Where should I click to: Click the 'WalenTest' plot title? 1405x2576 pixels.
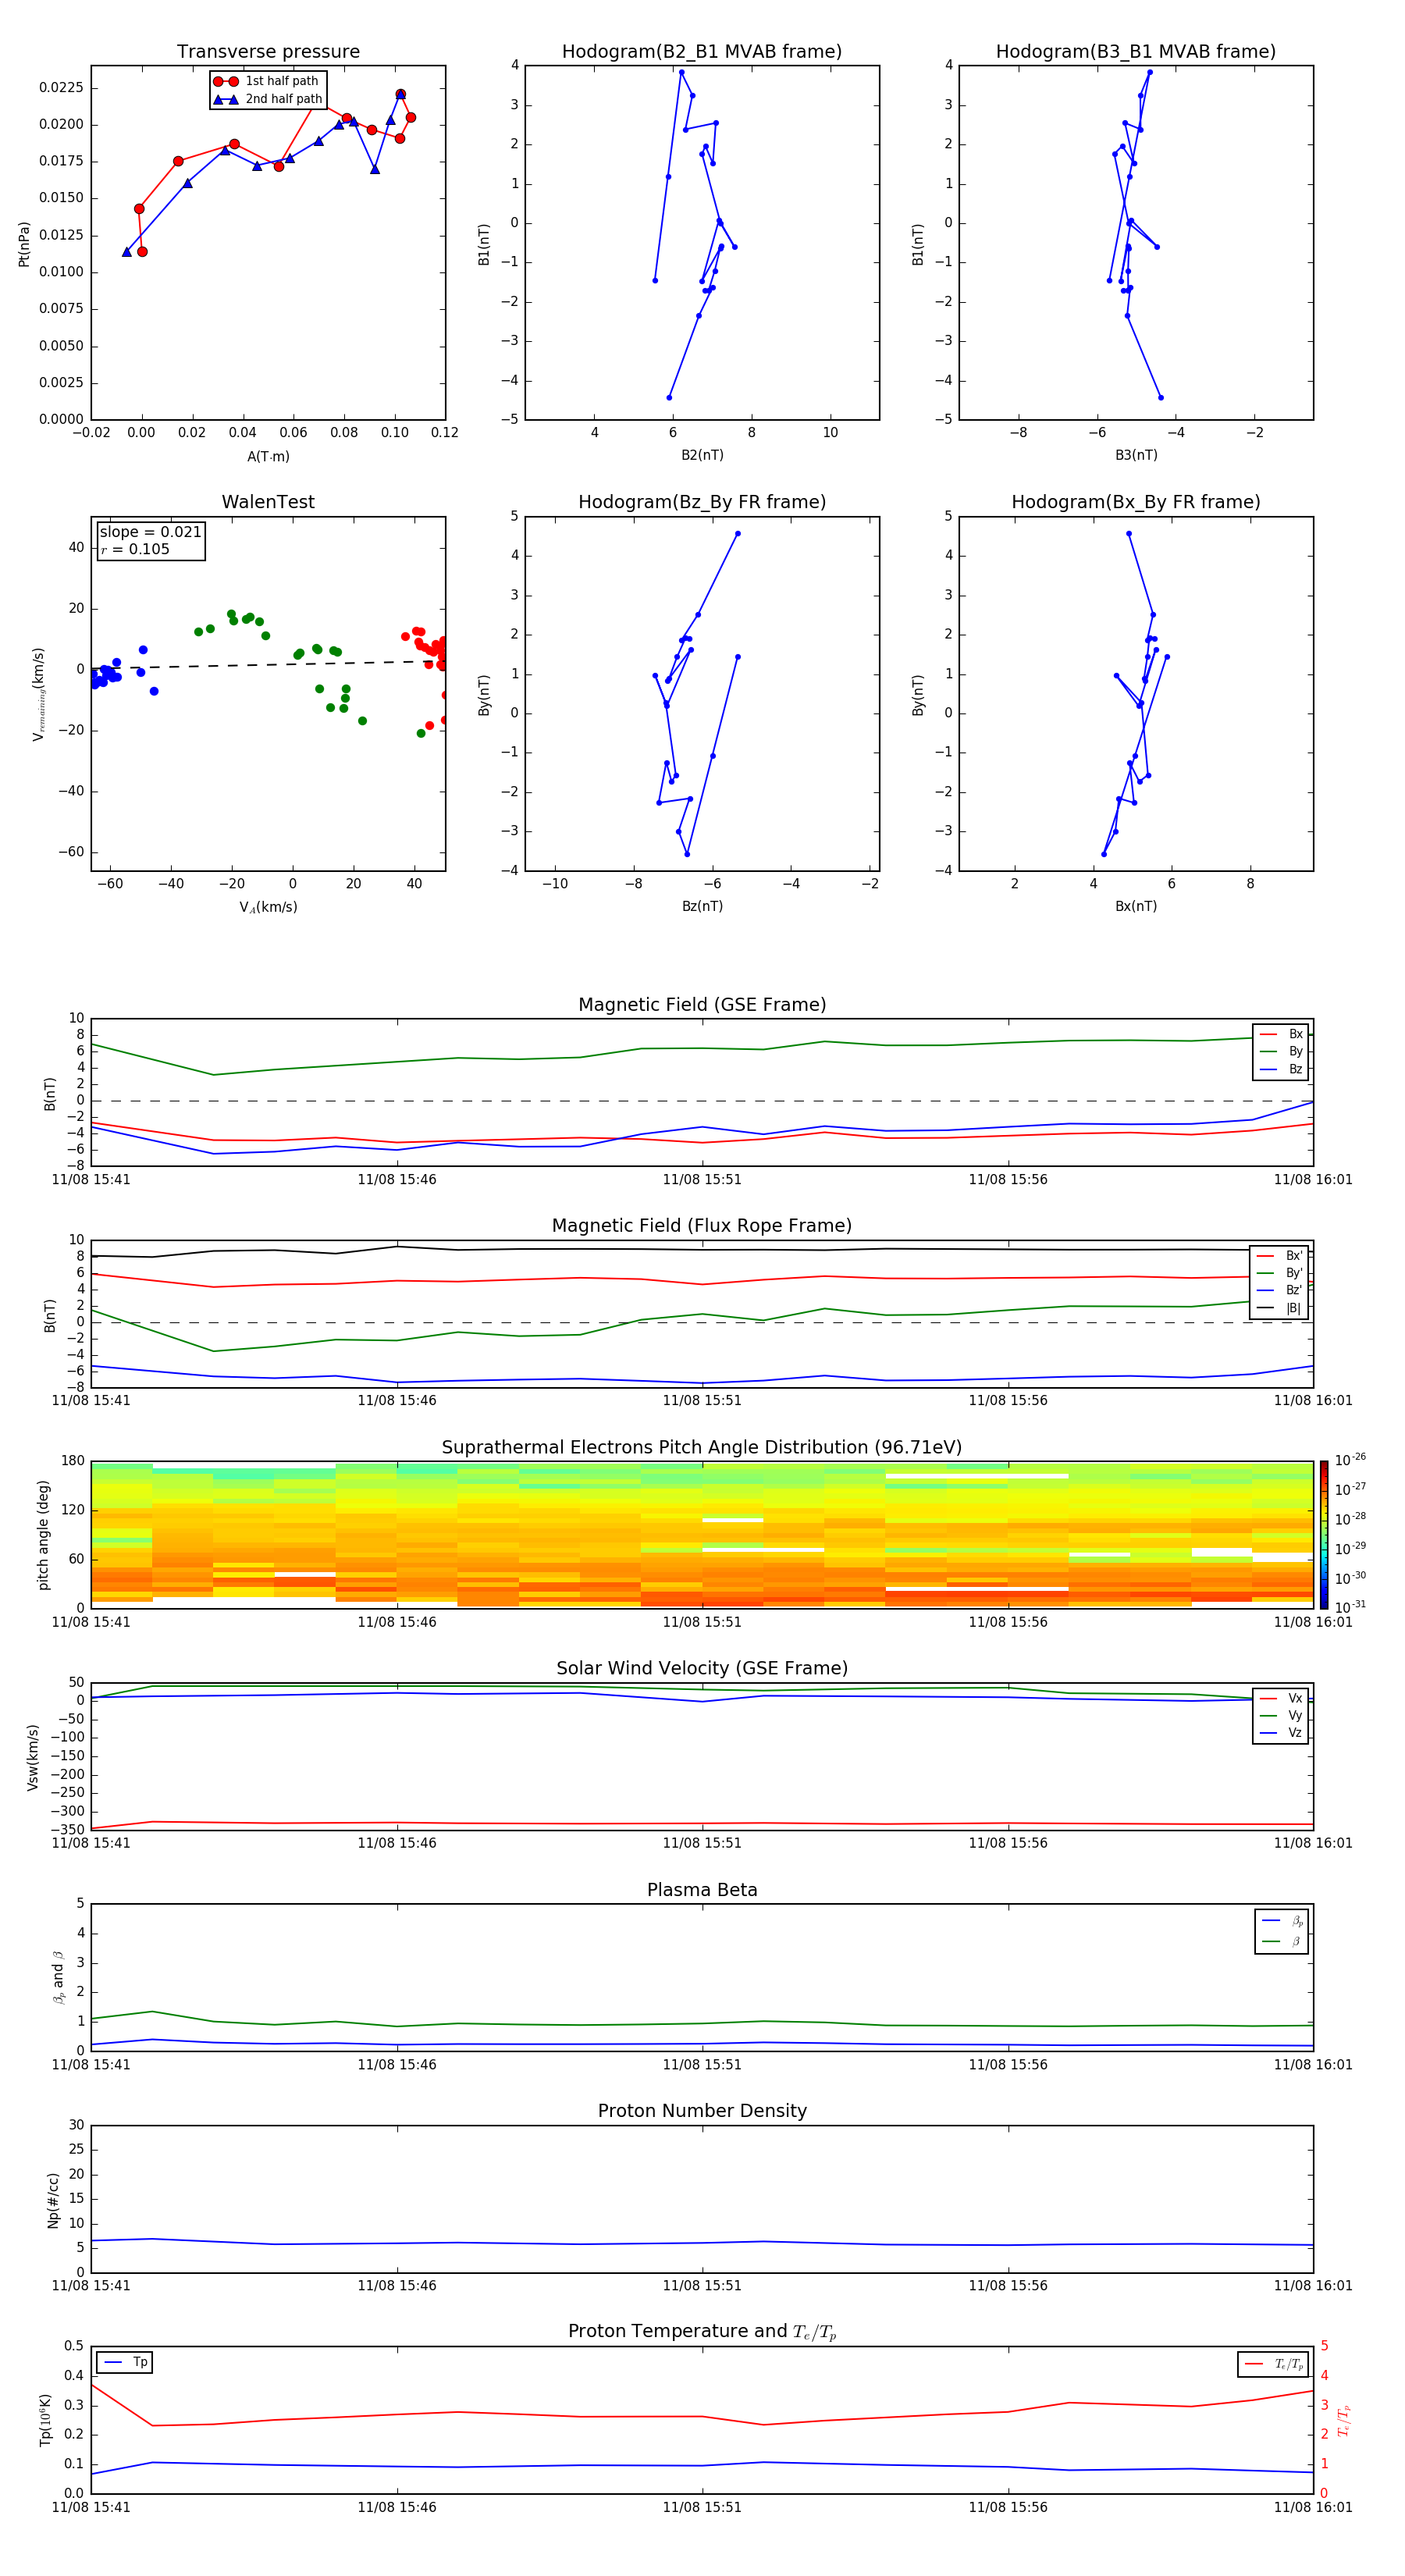point(268,502)
